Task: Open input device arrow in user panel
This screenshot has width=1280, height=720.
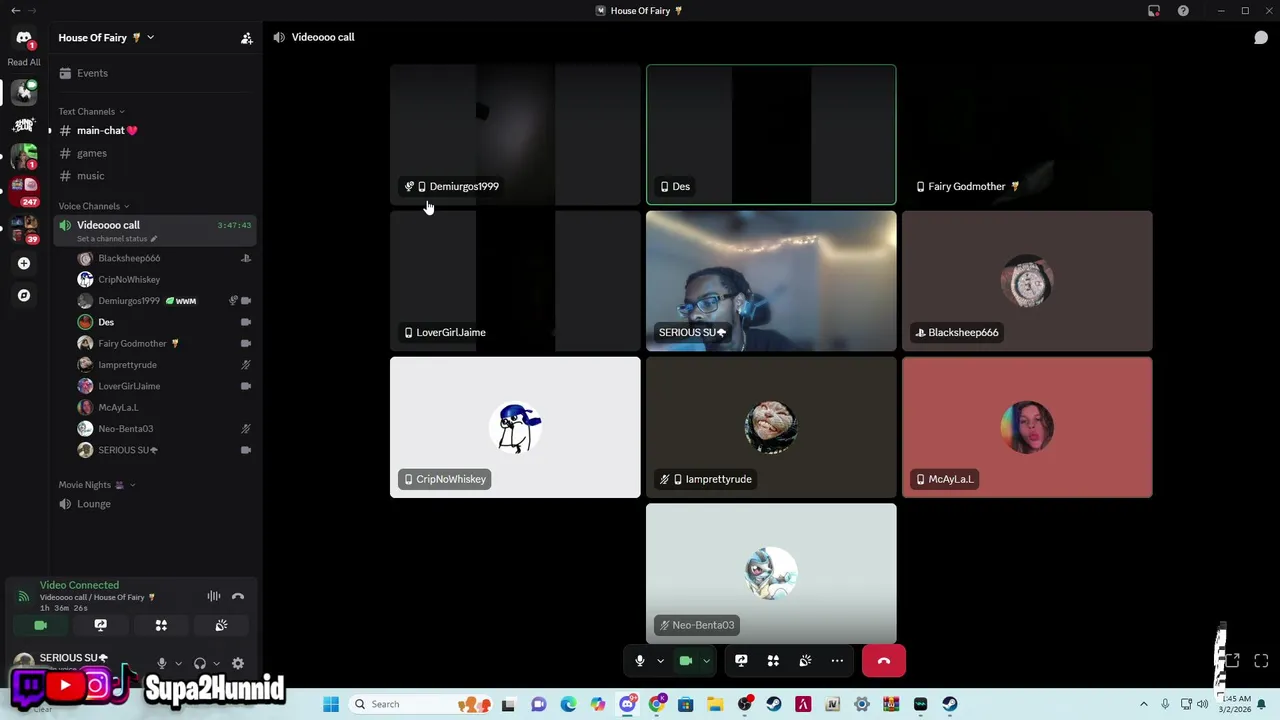Action: (x=178, y=663)
